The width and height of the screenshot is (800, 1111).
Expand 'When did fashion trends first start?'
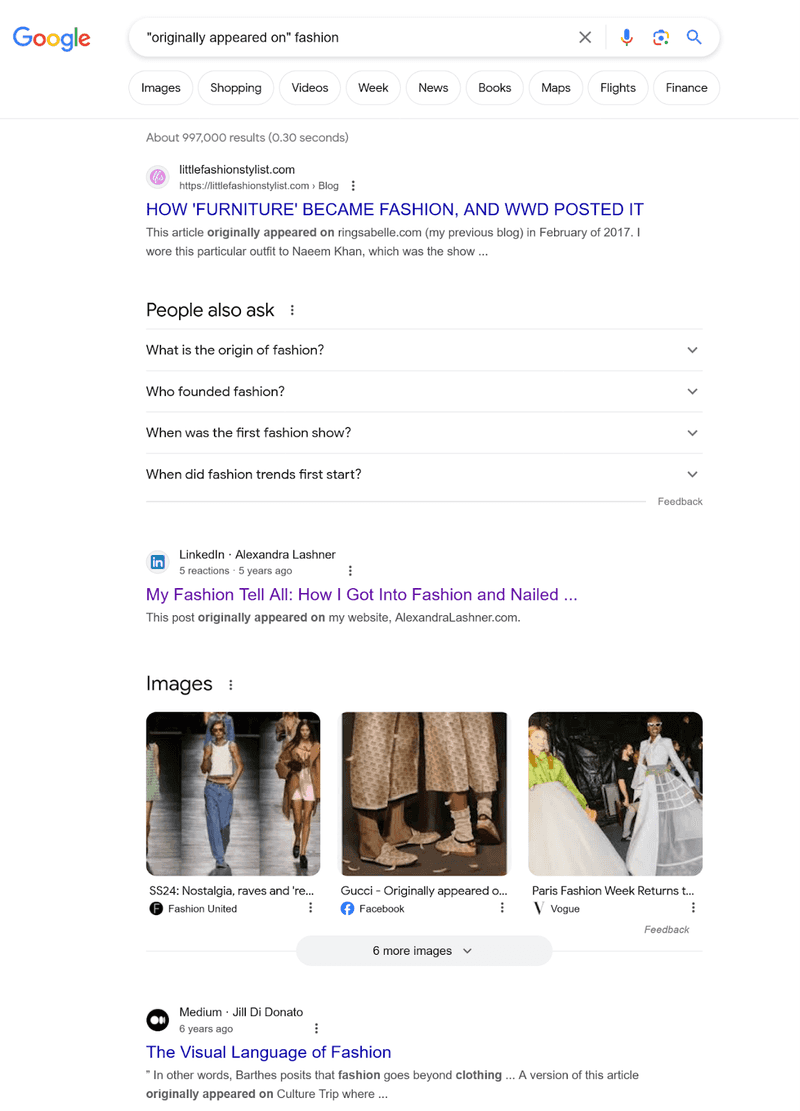pos(424,475)
